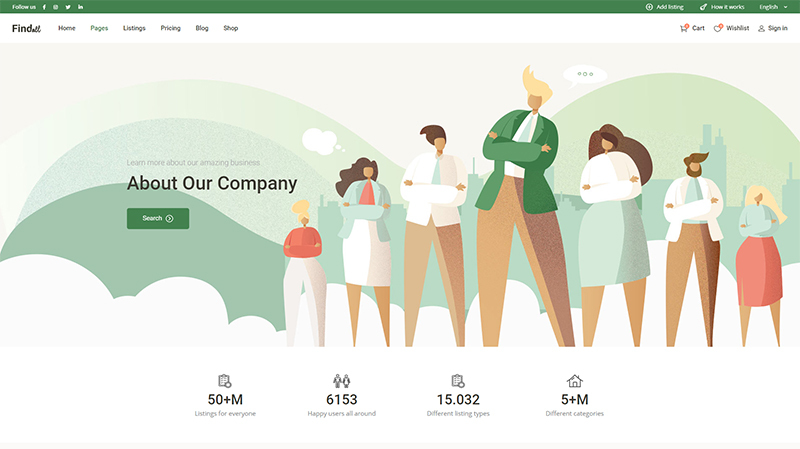This screenshot has height=449, width=800.
Task: Open the LinkedIn social link
Action: [80, 7]
